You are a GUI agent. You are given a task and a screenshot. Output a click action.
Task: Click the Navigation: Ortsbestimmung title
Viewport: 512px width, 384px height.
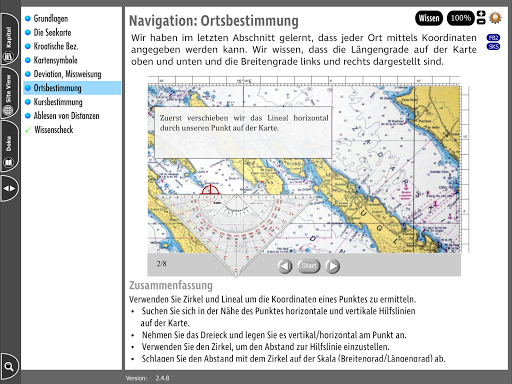(x=214, y=21)
